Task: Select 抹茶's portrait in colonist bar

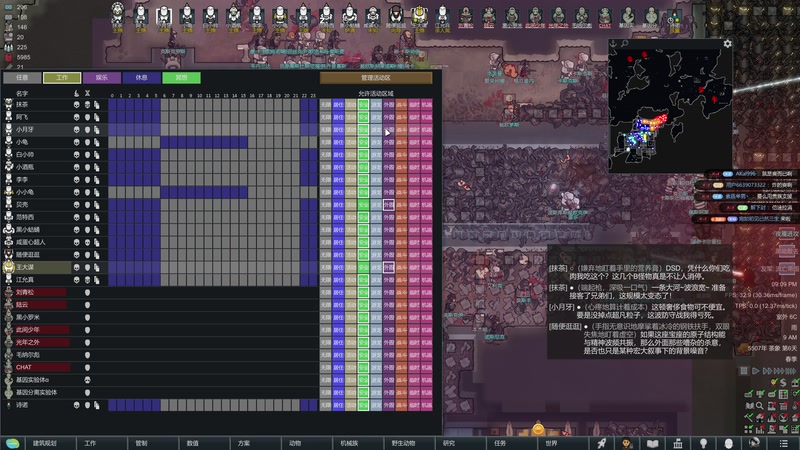Action: 118,16
